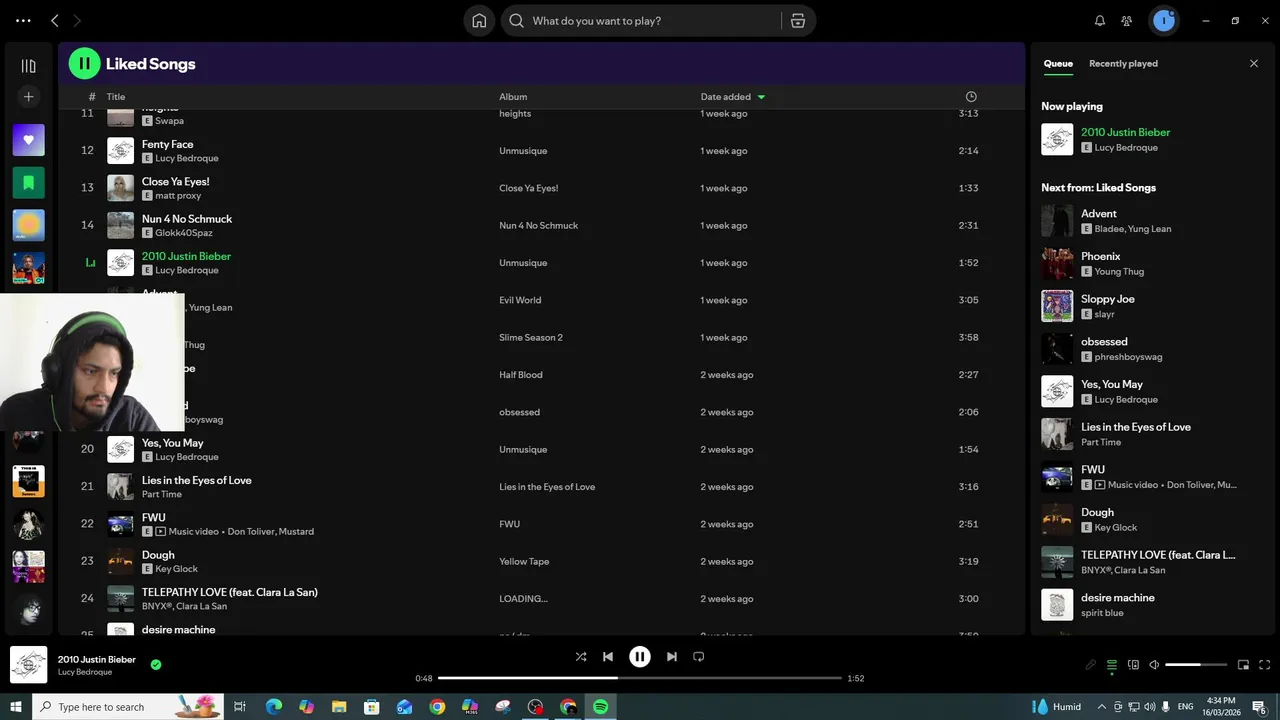The image size is (1280, 720).
Task: Open Slime Season 2 album link
Action: tap(531, 337)
